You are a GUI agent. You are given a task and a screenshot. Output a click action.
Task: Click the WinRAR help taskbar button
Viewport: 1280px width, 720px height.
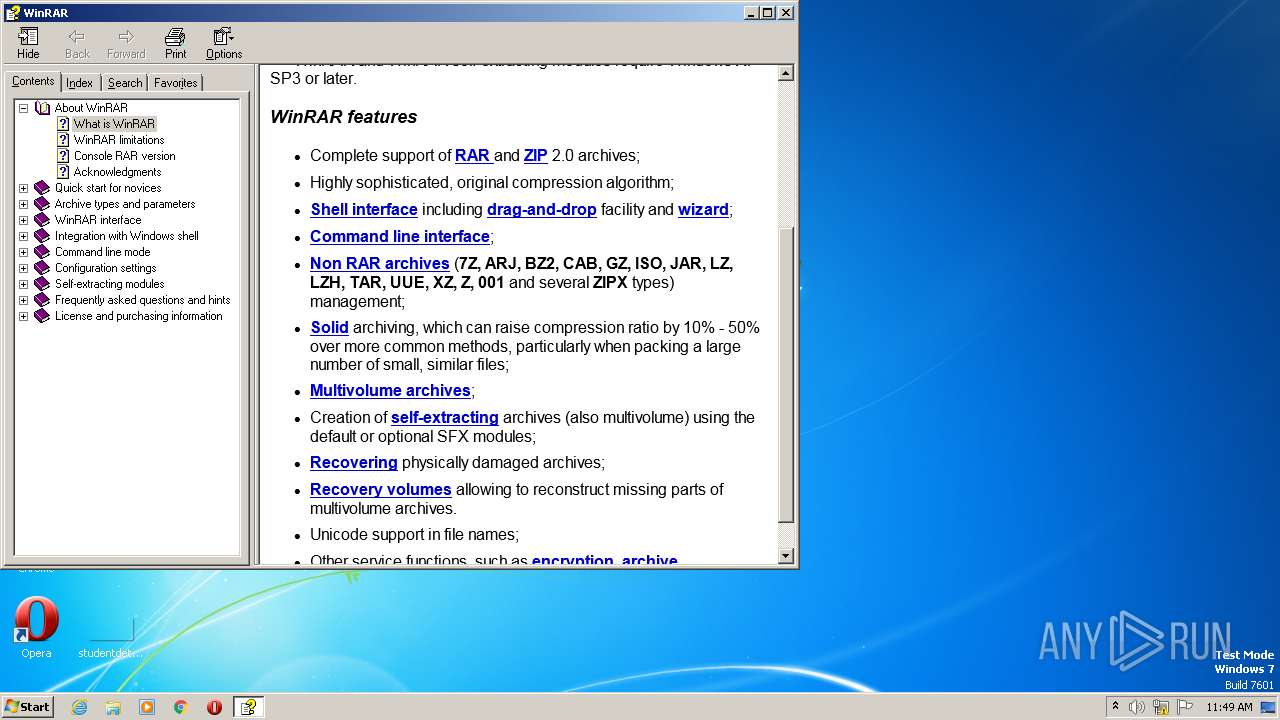pos(248,707)
